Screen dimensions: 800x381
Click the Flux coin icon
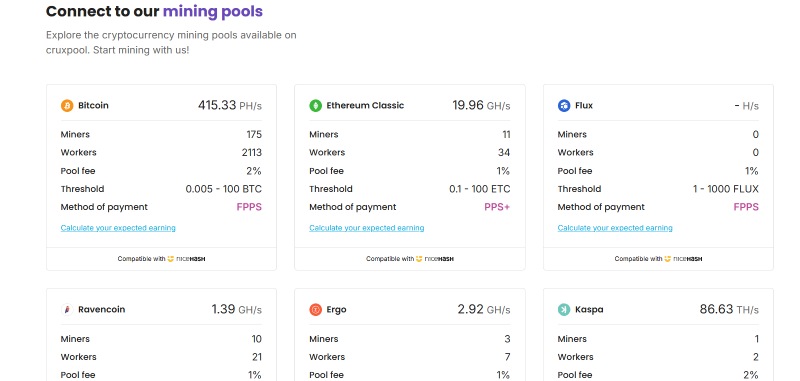[564, 106]
